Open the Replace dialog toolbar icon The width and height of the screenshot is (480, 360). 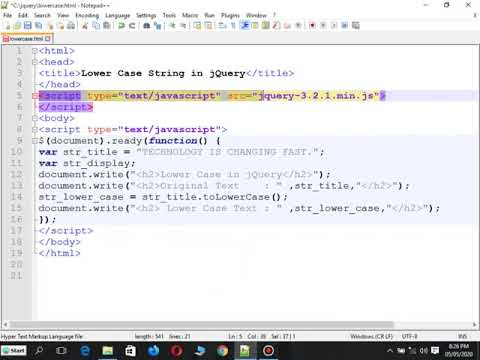click(157, 26)
